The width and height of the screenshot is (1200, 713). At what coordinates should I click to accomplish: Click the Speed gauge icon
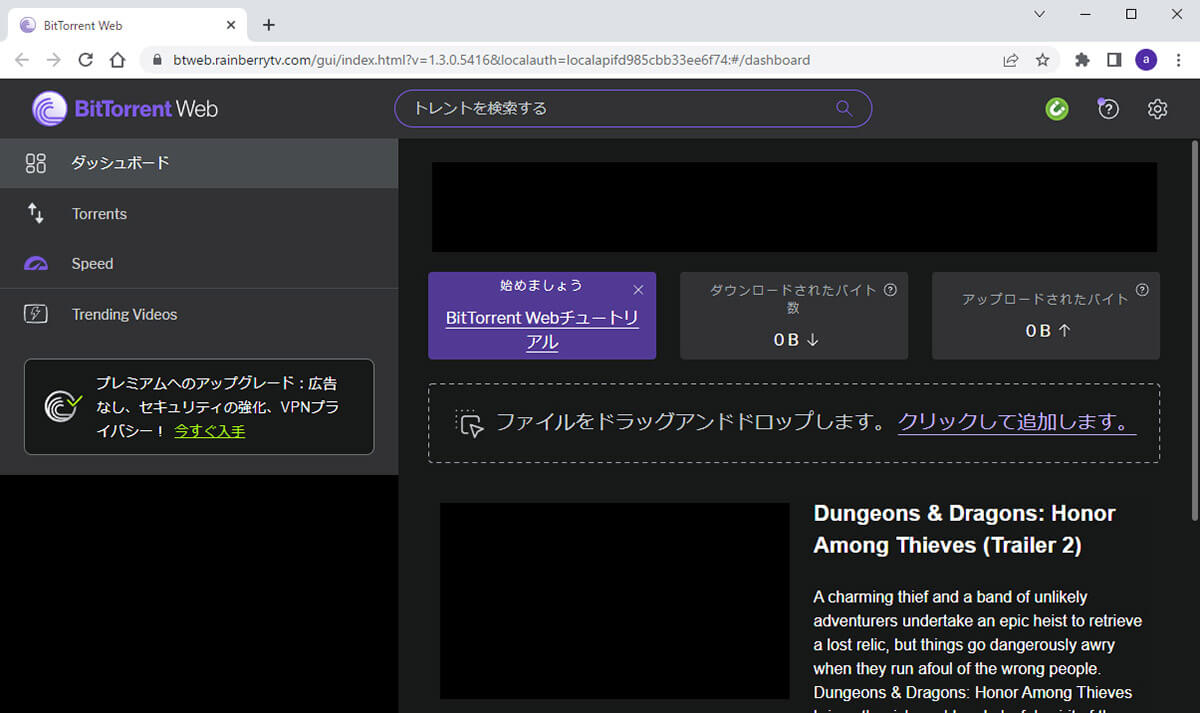pos(36,264)
